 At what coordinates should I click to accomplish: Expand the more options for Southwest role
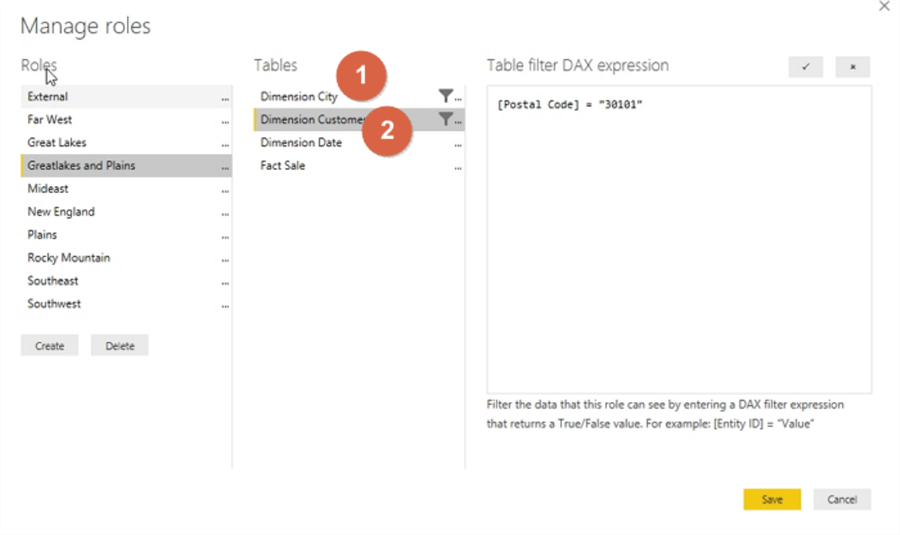[225, 305]
